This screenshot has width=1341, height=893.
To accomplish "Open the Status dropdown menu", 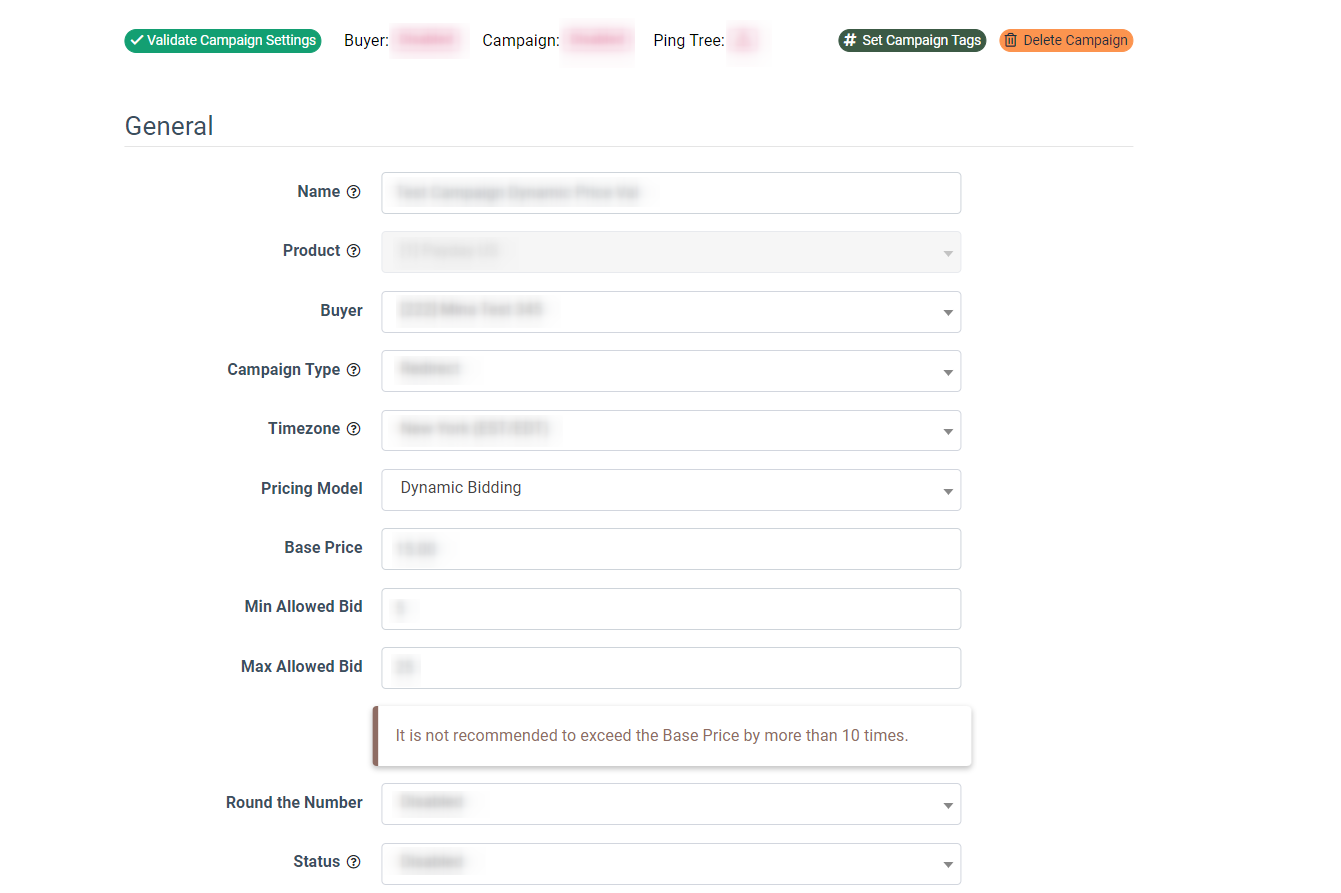I will [x=670, y=862].
